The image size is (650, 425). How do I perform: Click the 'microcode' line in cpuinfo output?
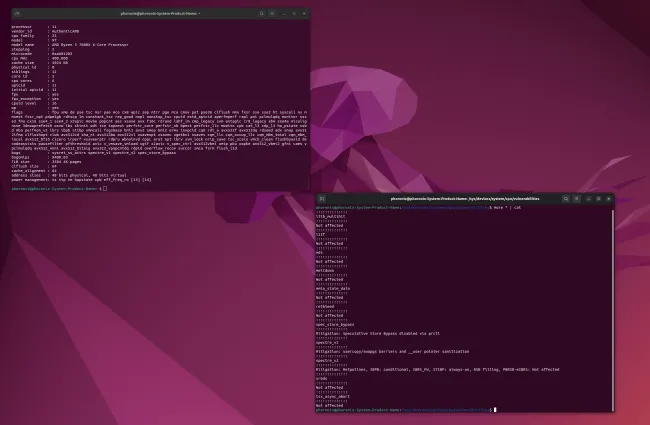pyautogui.click(x=42, y=53)
